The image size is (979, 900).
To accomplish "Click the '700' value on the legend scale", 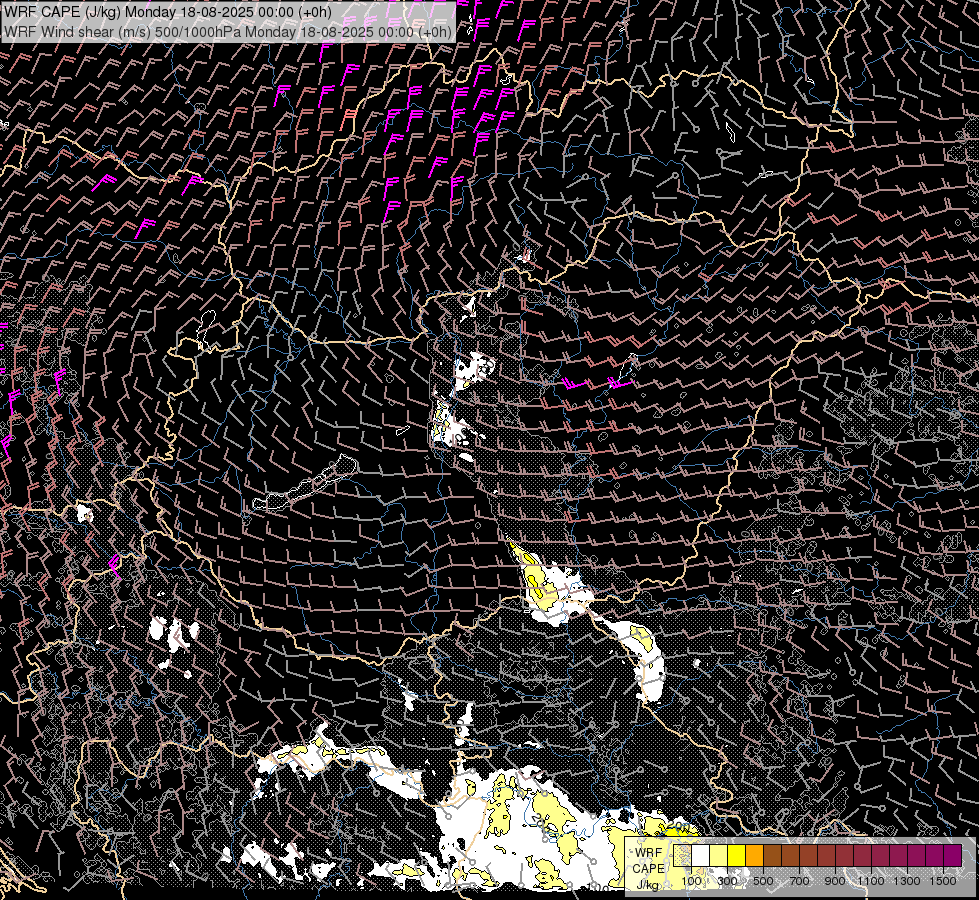I will tap(799, 881).
